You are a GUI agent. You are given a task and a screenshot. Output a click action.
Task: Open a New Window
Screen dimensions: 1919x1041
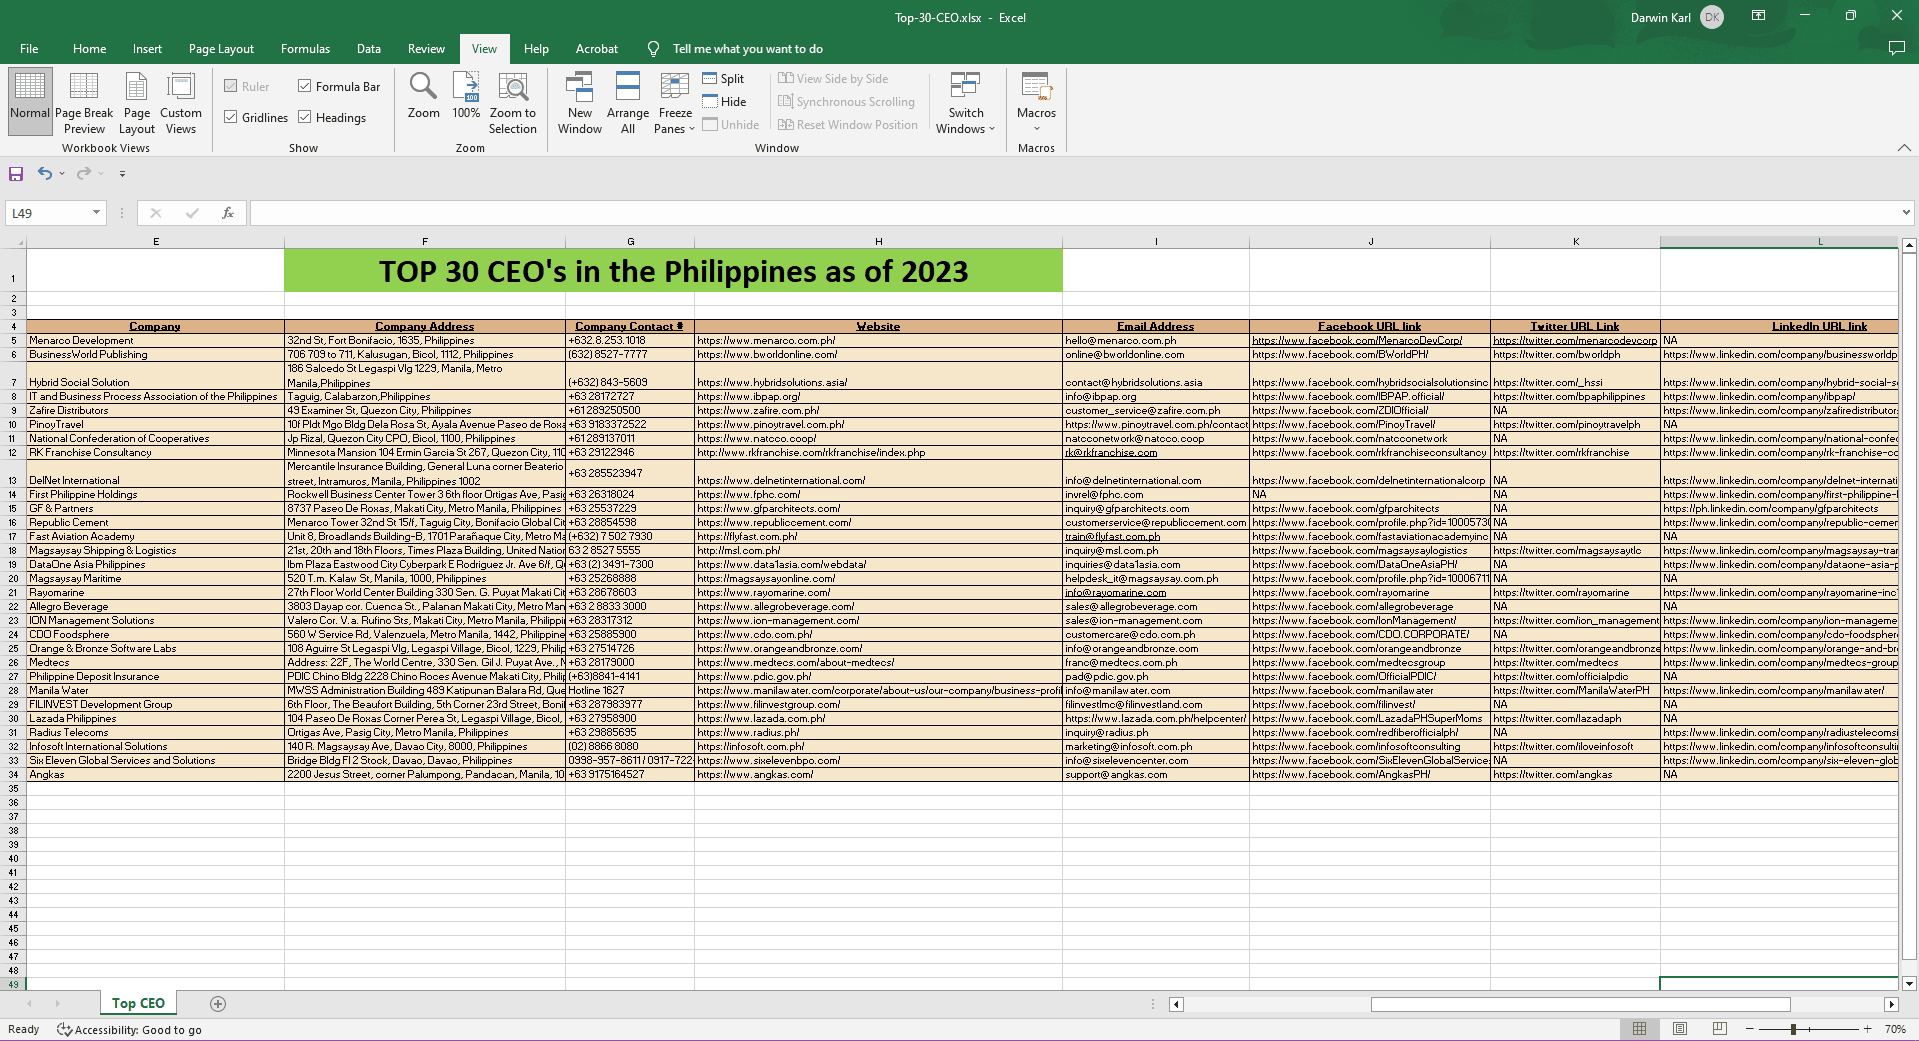pyautogui.click(x=580, y=101)
